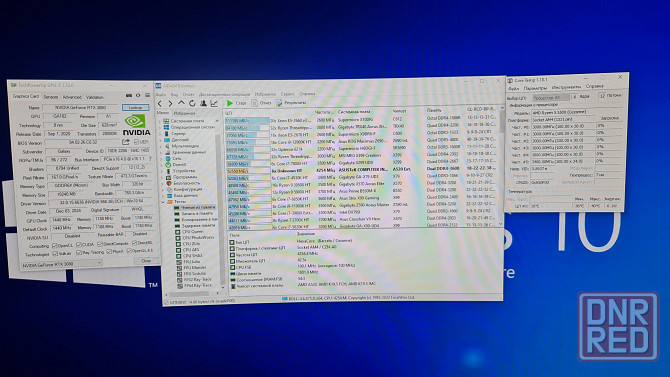This screenshot has width=670, height=377.
Task: Select the Чтение из памяти test item
Action: click(194, 207)
